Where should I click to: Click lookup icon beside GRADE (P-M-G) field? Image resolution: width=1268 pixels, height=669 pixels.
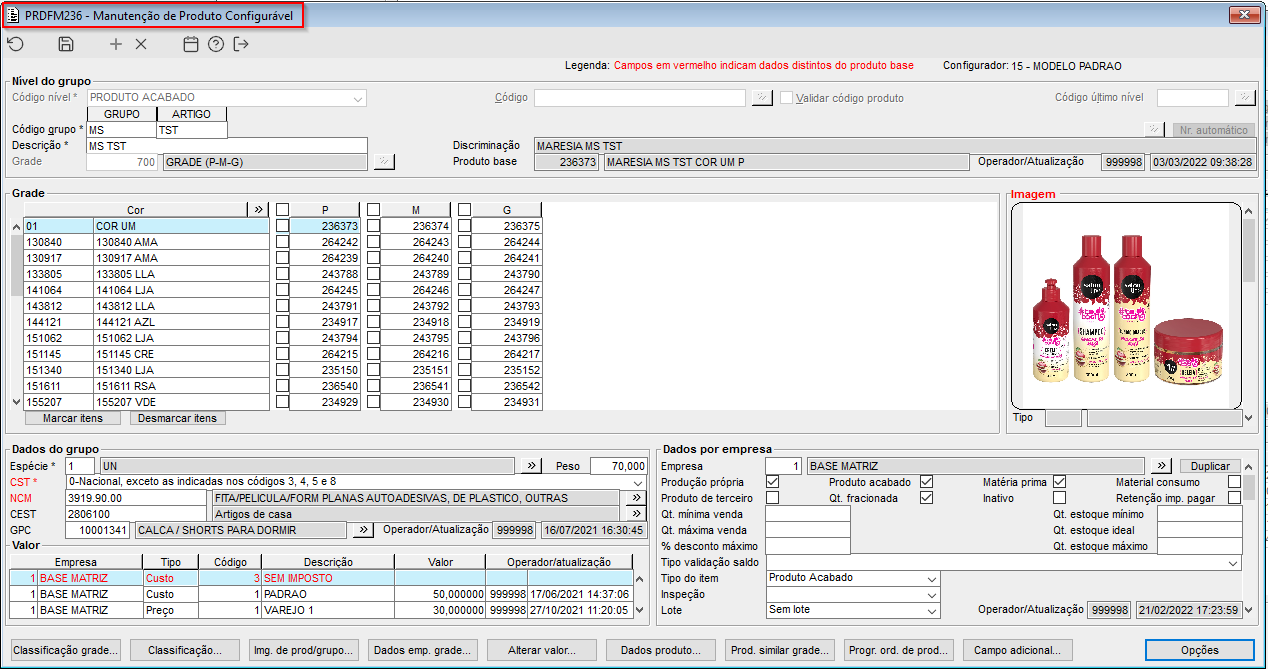click(384, 162)
